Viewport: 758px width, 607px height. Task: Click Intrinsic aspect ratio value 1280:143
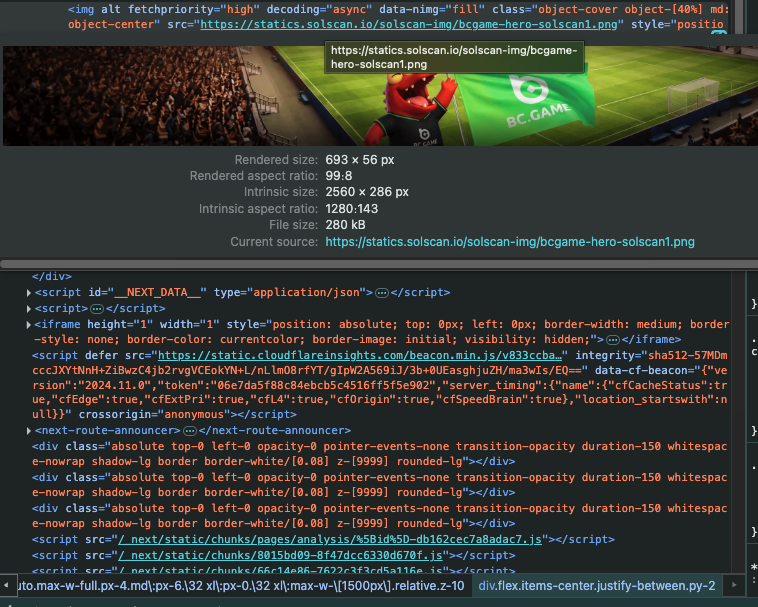point(351,209)
